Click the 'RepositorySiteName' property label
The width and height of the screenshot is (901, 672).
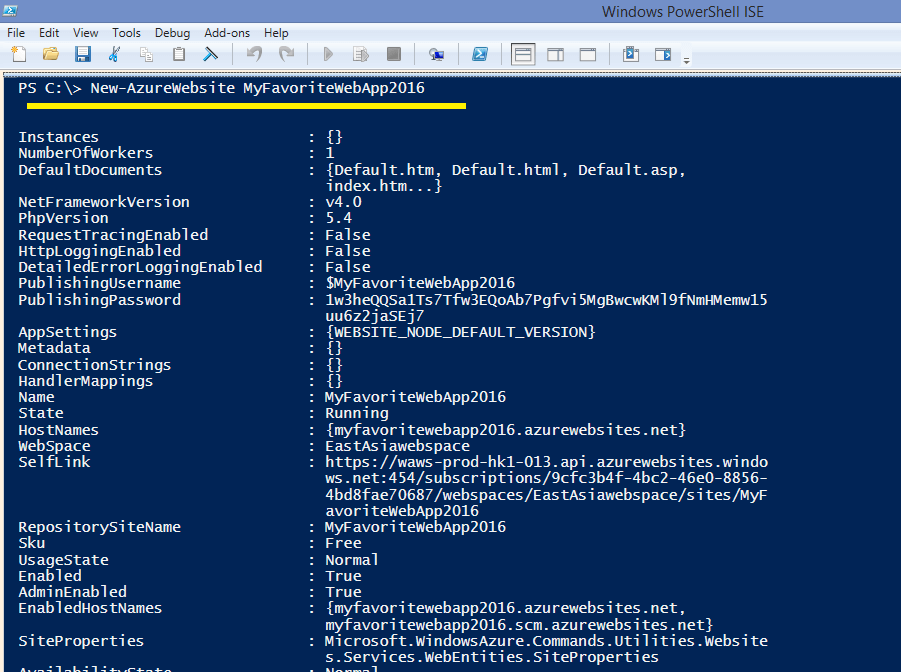(x=99, y=527)
